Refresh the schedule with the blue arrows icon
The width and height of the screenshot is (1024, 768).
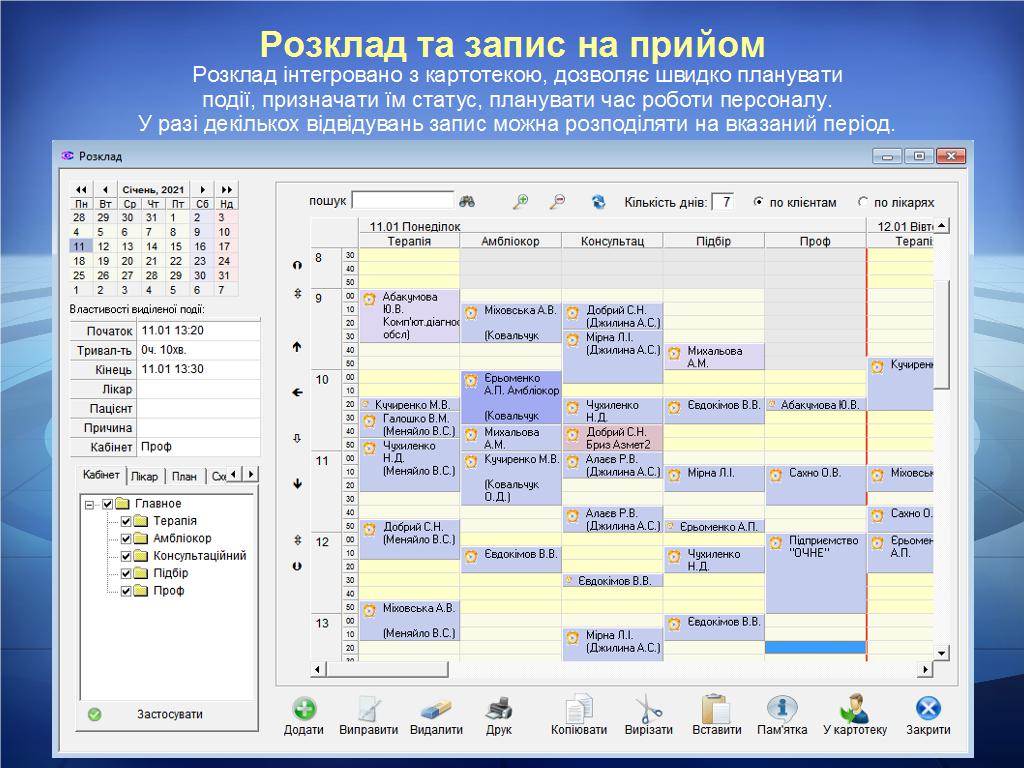point(598,201)
